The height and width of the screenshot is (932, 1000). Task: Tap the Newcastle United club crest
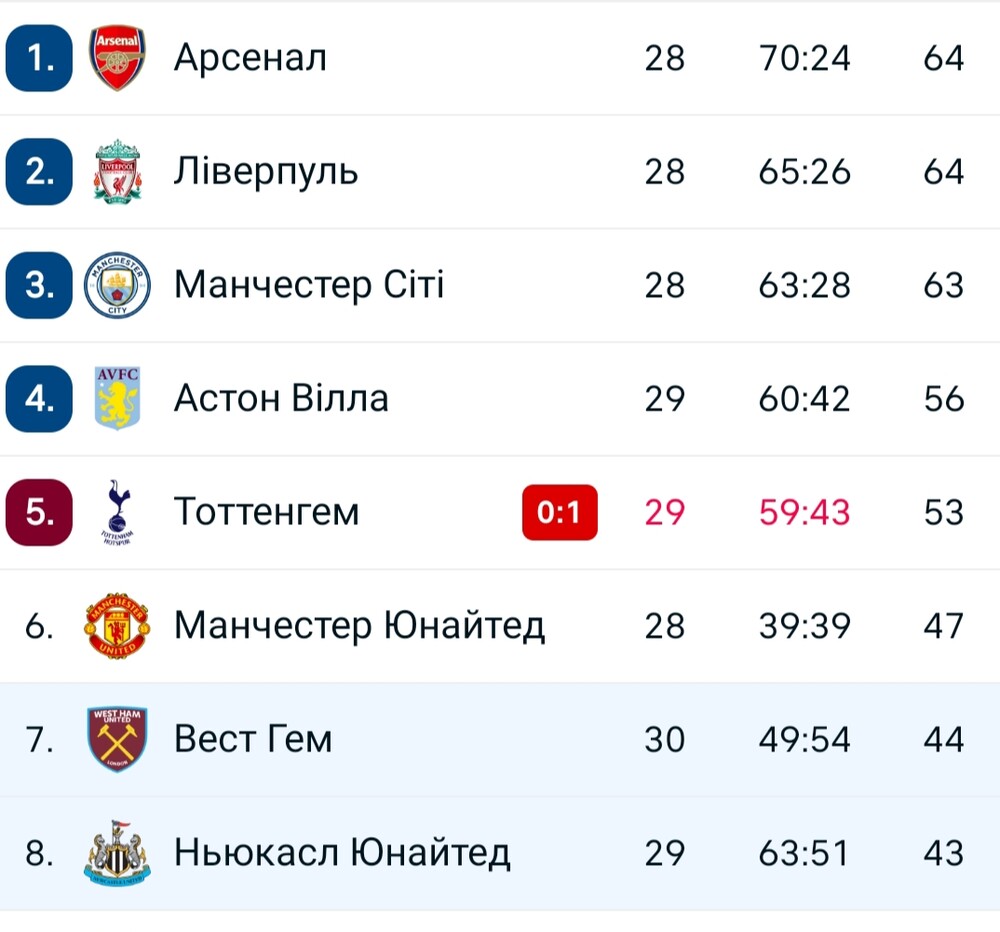[117, 853]
